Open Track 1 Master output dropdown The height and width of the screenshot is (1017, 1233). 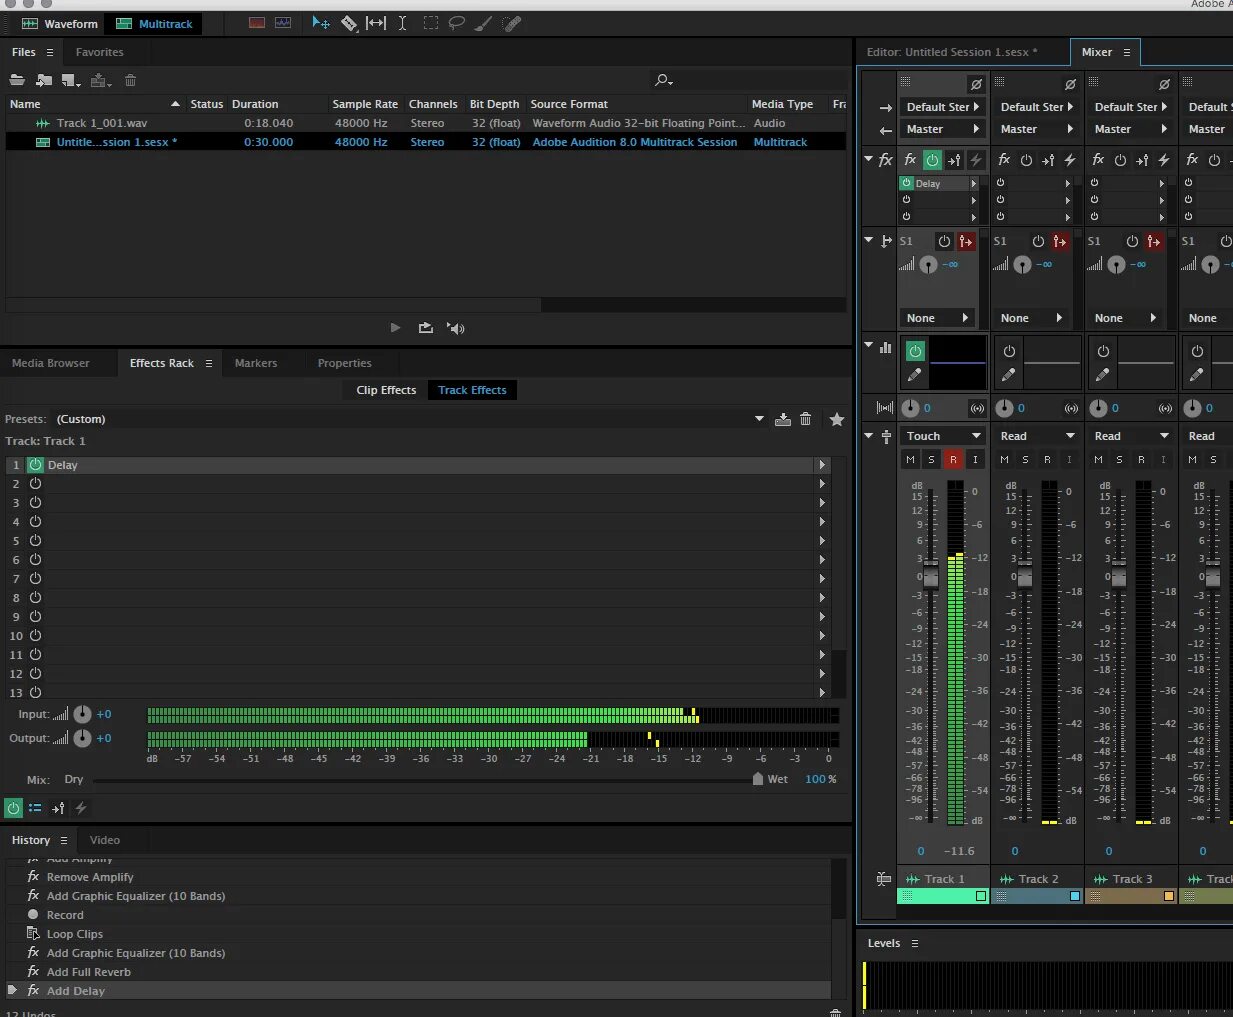pos(941,129)
